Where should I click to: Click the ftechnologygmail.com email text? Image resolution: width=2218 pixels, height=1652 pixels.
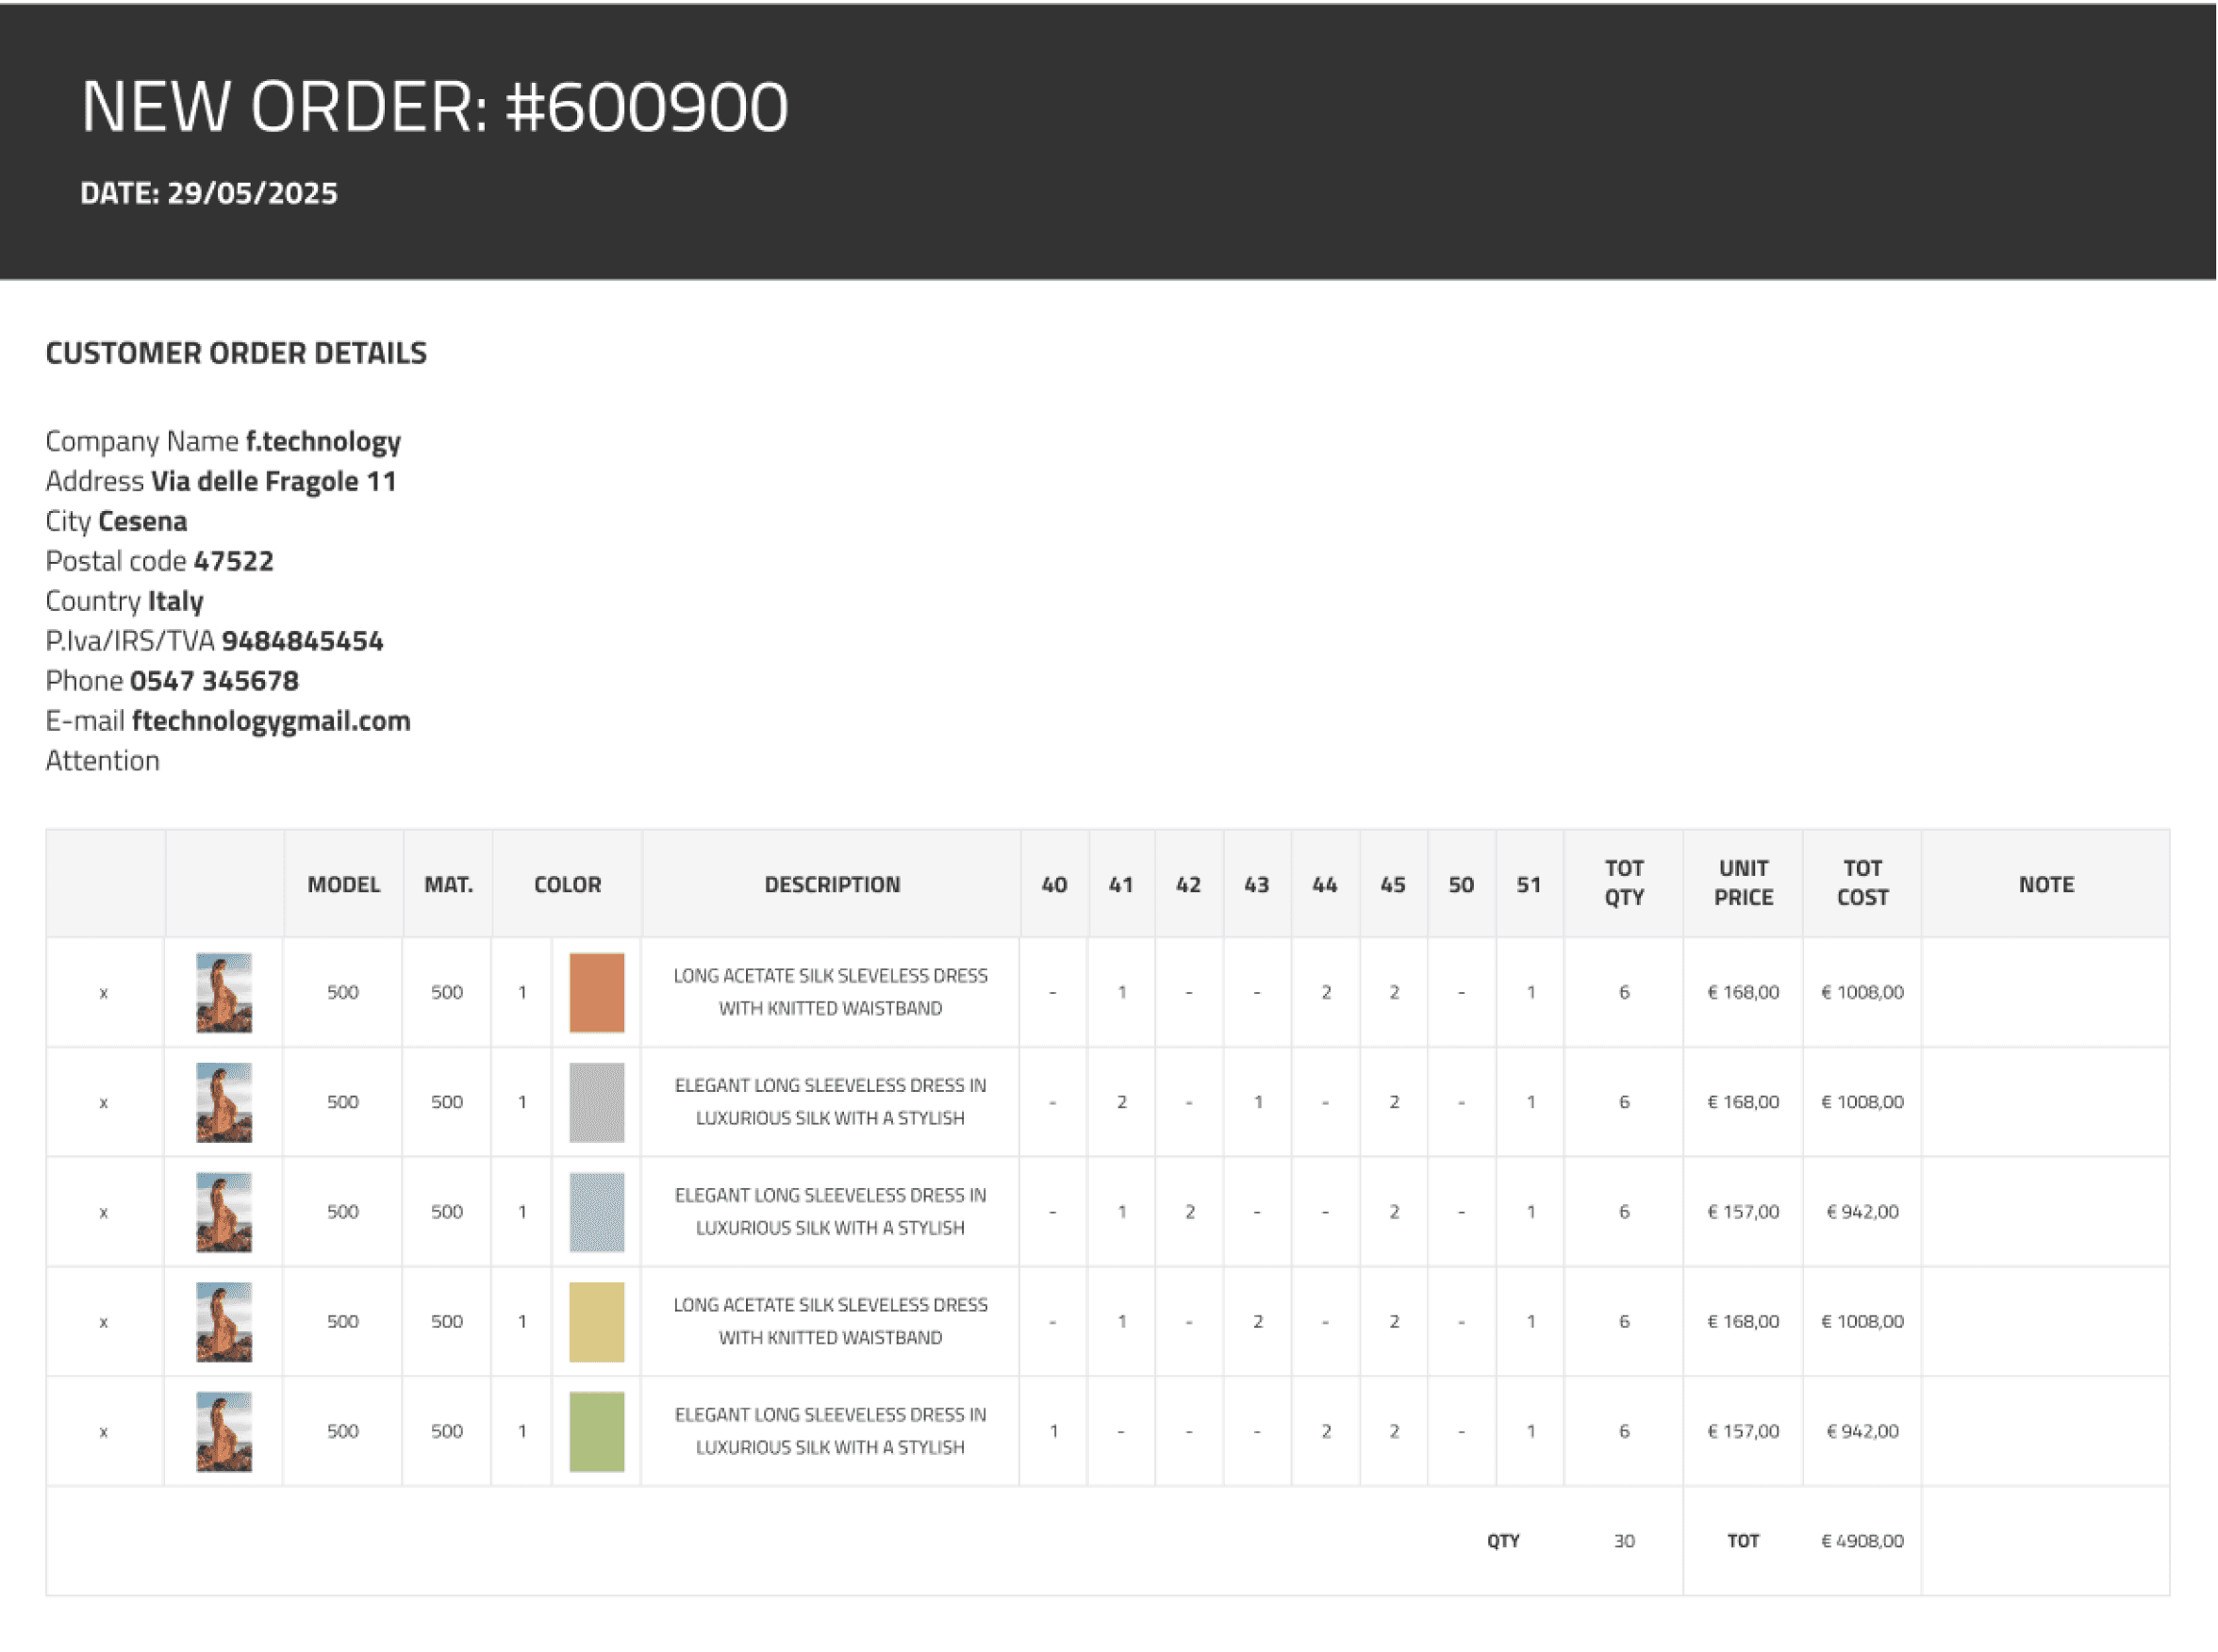pos(271,721)
